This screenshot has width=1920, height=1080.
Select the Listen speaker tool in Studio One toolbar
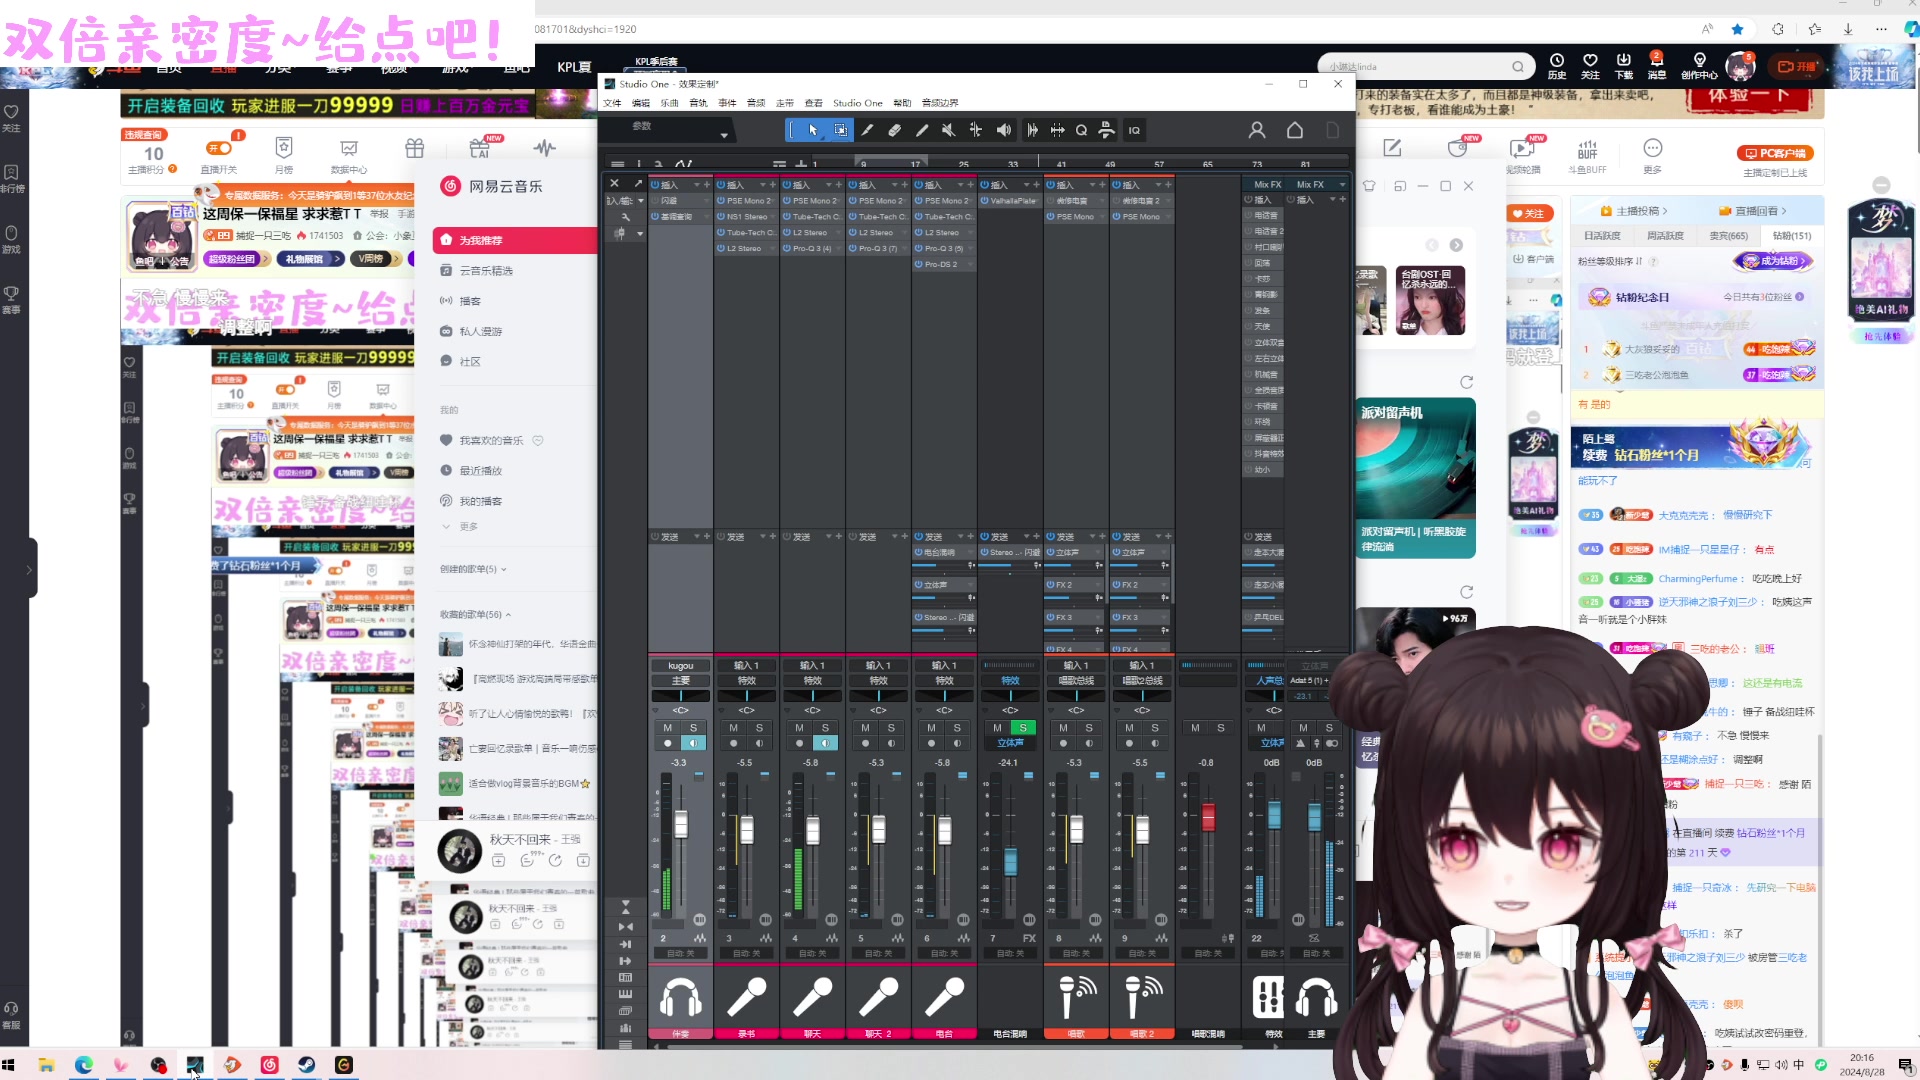click(x=1004, y=130)
